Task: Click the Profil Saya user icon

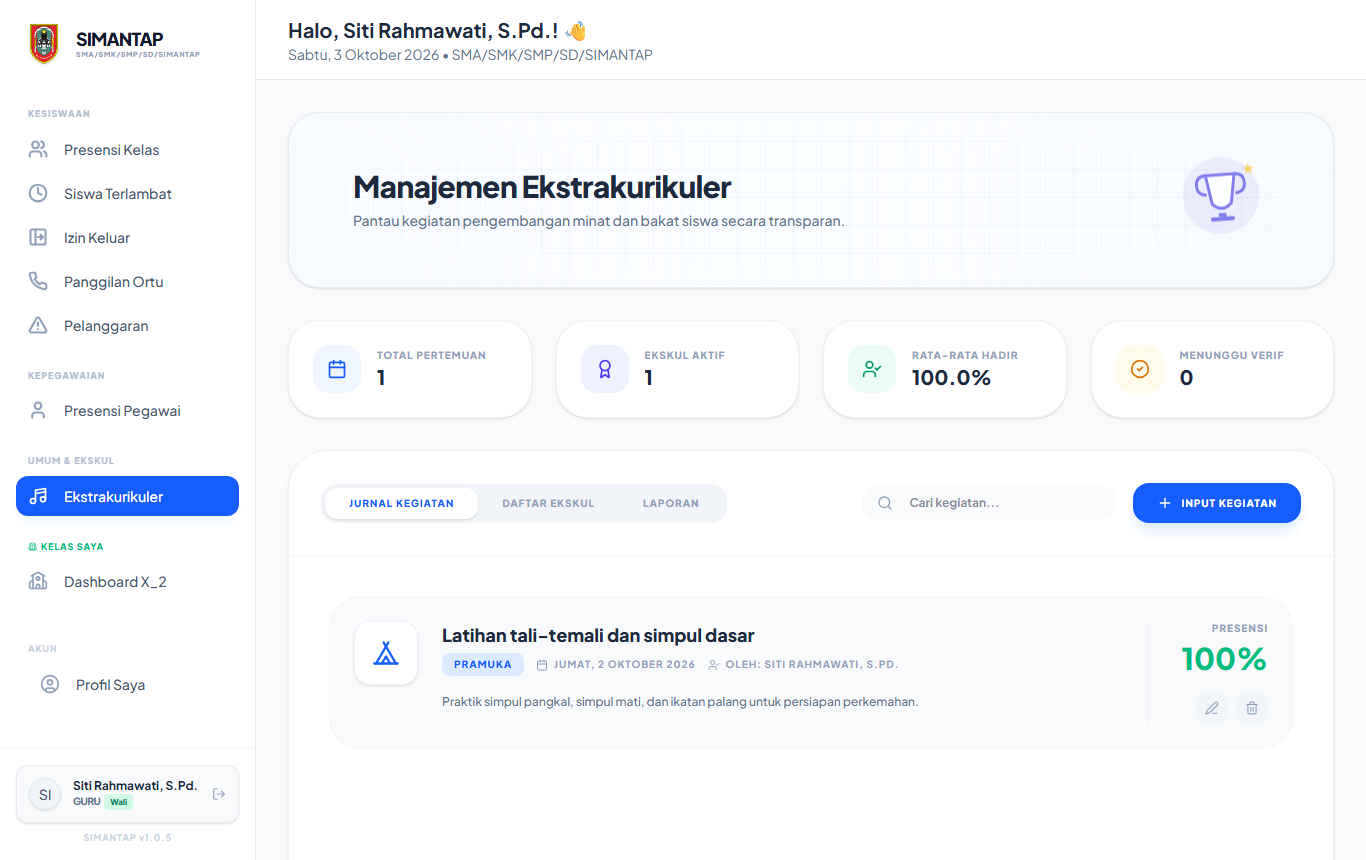Action: 50,685
